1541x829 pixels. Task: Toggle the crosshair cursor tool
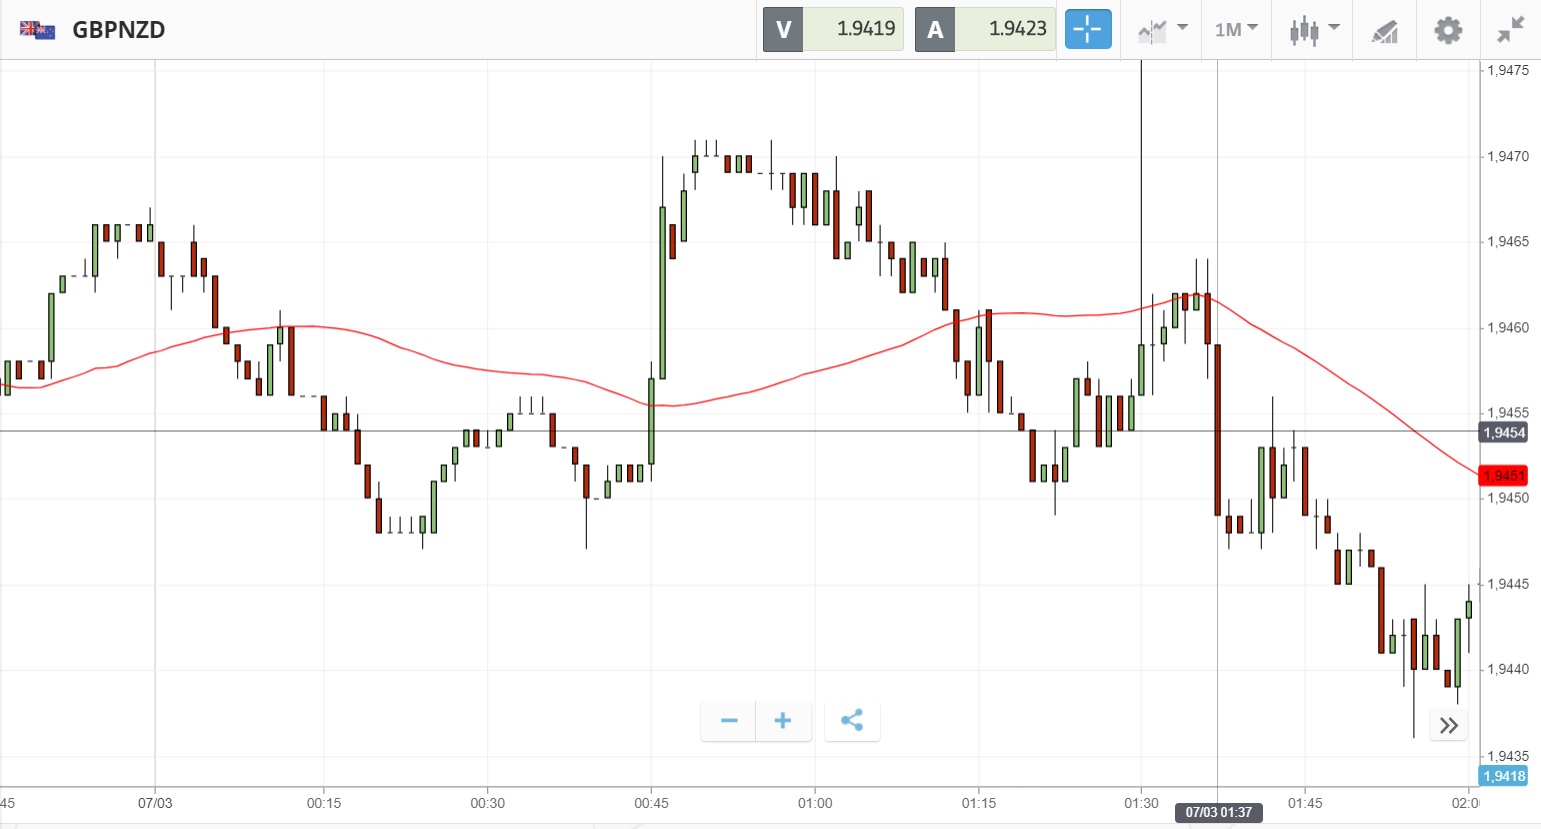pos(1087,30)
